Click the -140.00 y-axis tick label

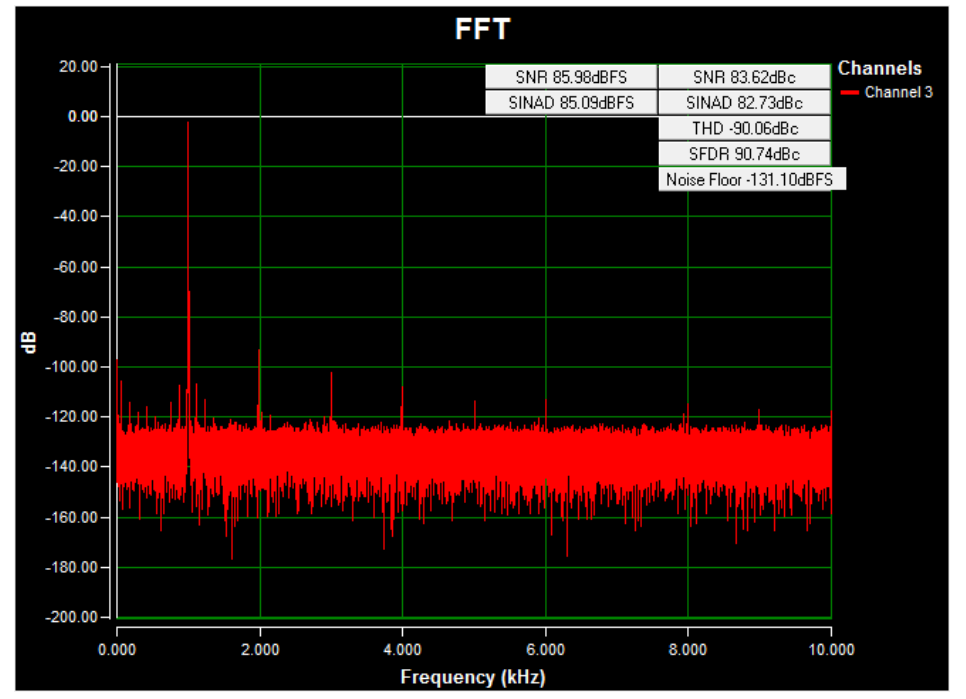(72, 467)
